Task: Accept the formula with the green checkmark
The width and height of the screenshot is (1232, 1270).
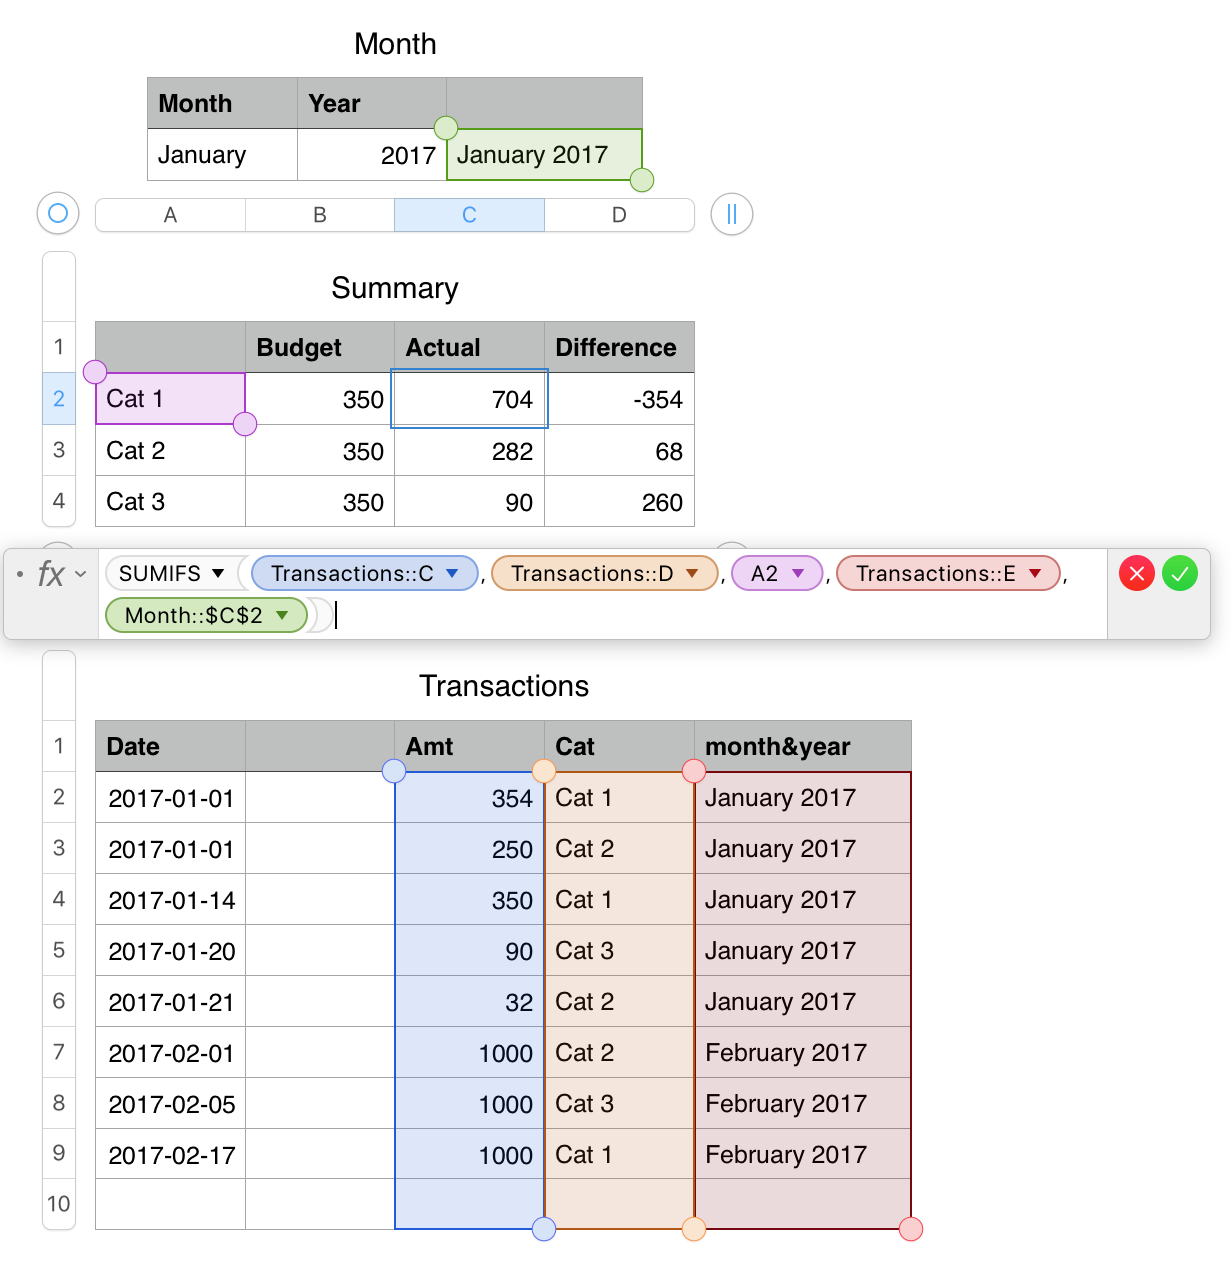Action: pyautogui.click(x=1180, y=573)
